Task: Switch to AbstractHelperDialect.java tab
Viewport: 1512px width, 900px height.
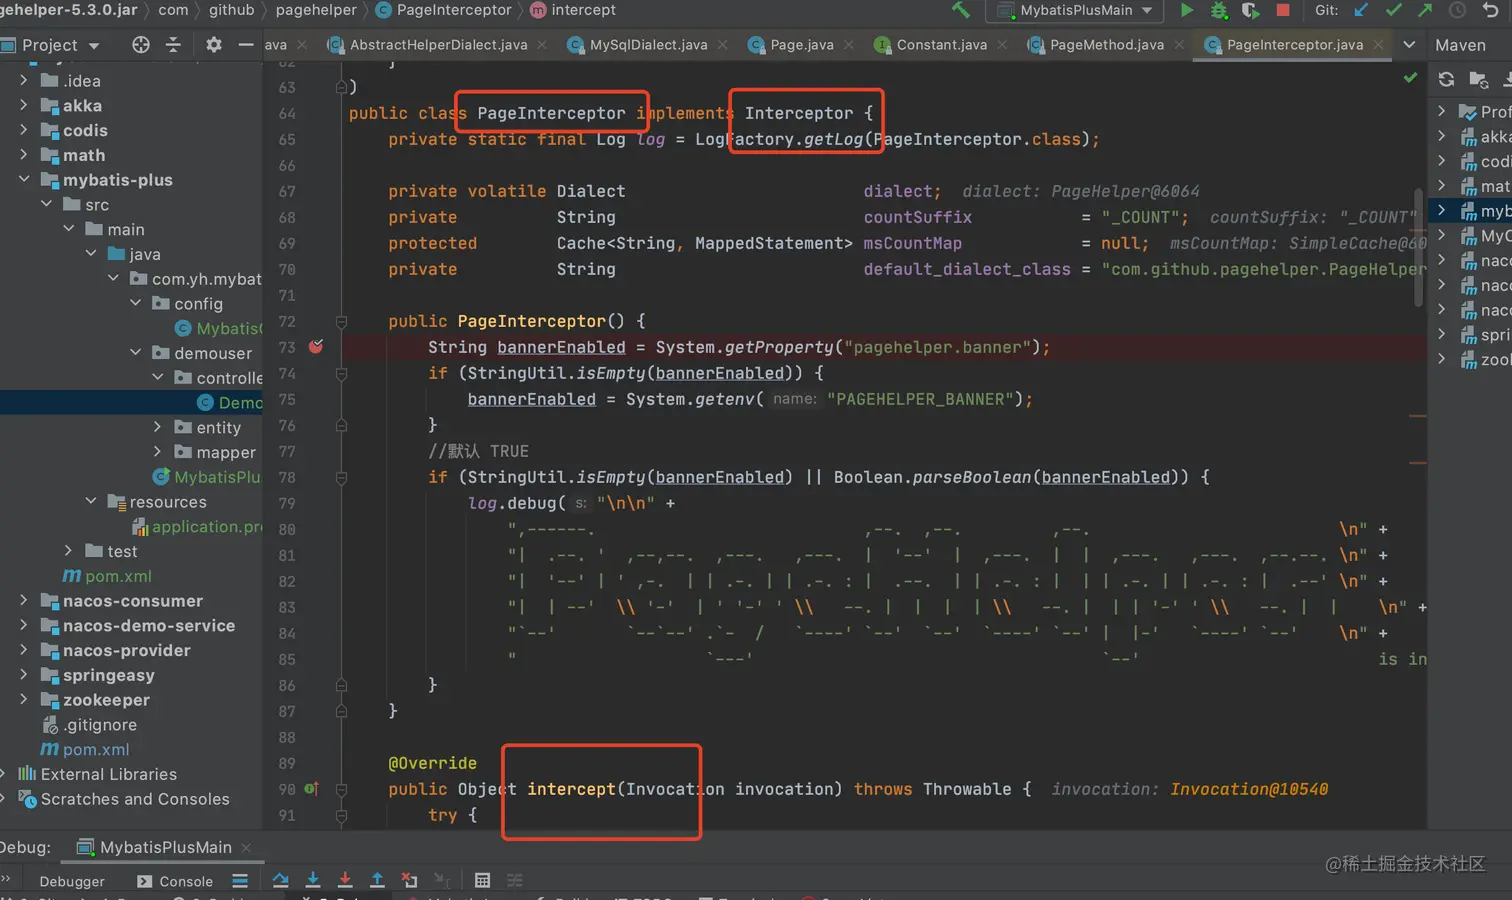Action: pos(437,45)
